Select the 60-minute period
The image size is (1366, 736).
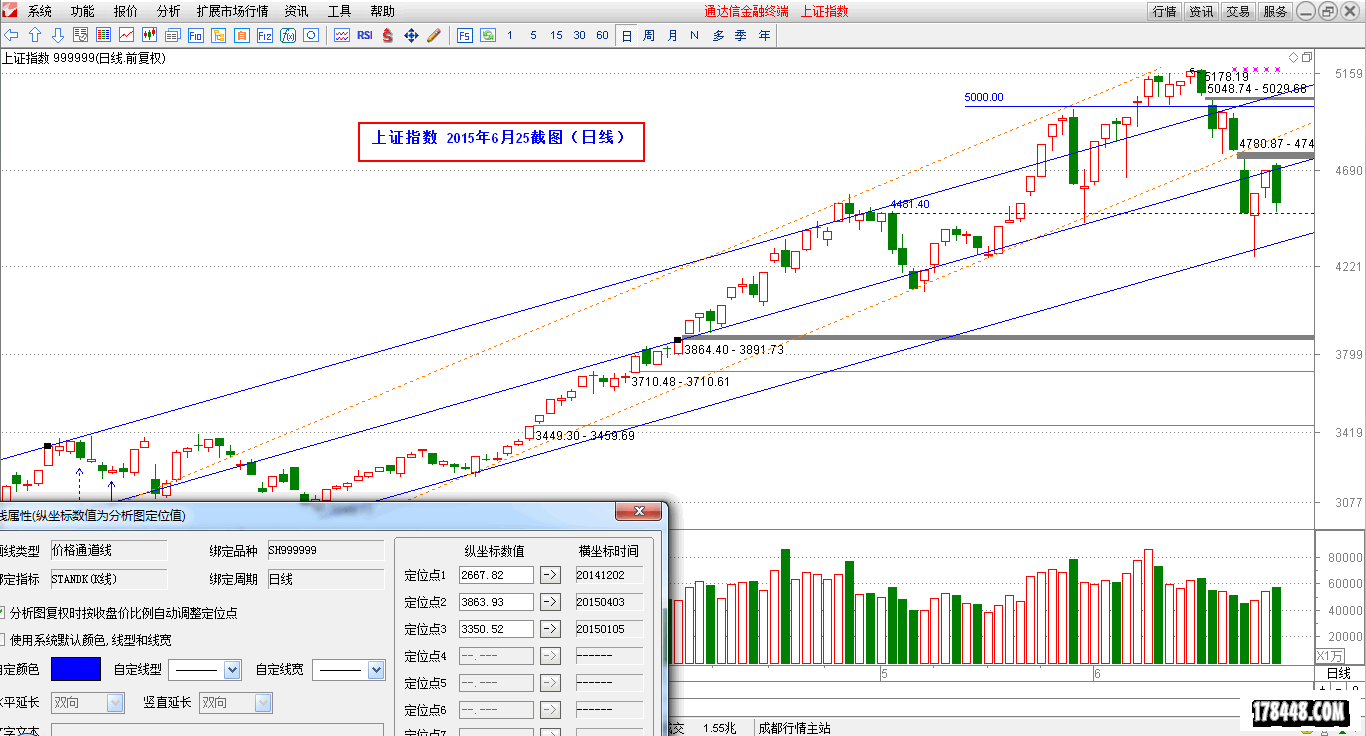602,35
